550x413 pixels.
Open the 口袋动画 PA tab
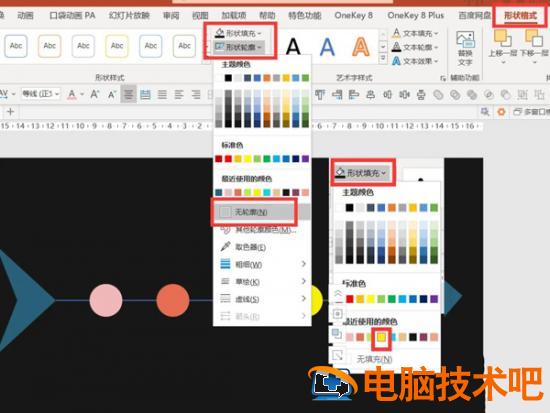point(72,15)
